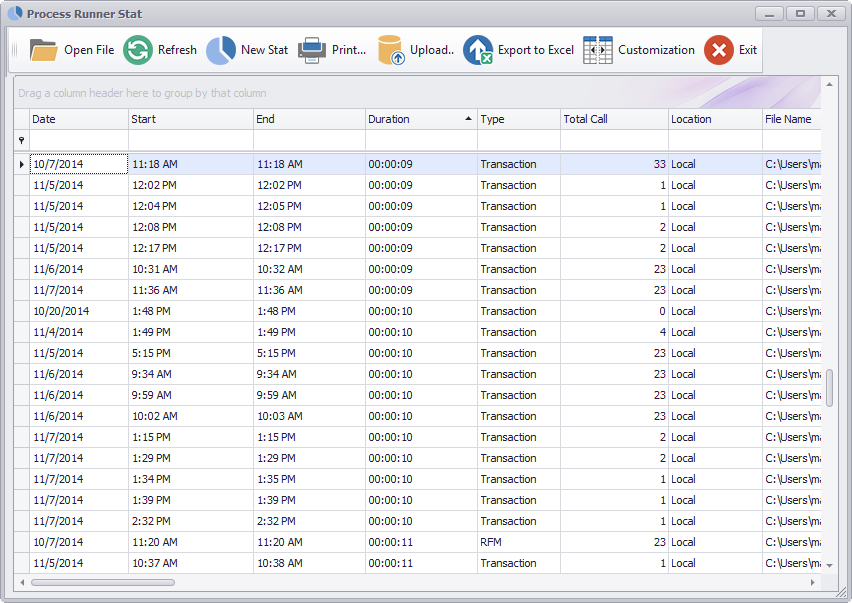
Task: Click the New Stat pie chart icon
Action: tap(221, 50)
